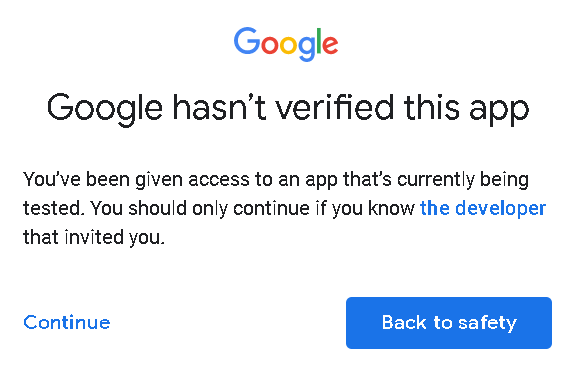Click the yellow o in the Google logo
581x390 pixels.
click(x=289, y=44)
